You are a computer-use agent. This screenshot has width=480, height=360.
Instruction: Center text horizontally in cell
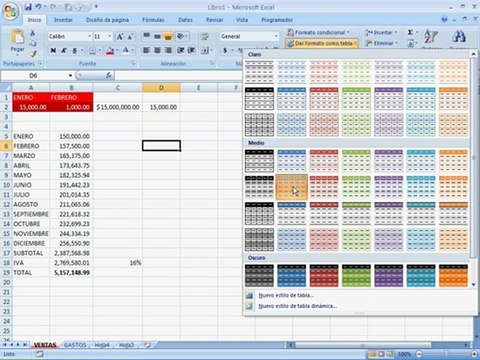(x=157, y=51)
